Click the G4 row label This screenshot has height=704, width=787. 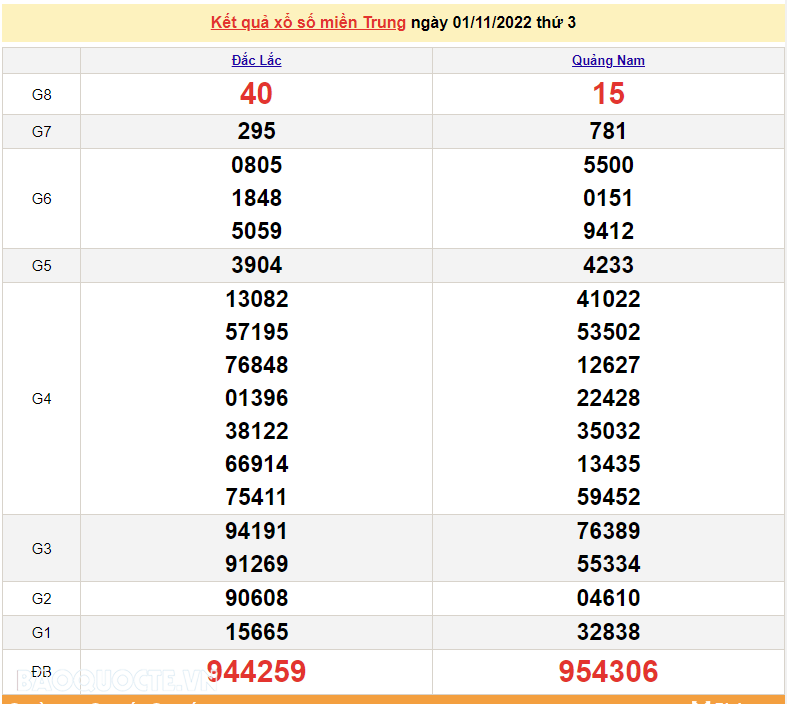pyautogui.click(x=41, y=398)
